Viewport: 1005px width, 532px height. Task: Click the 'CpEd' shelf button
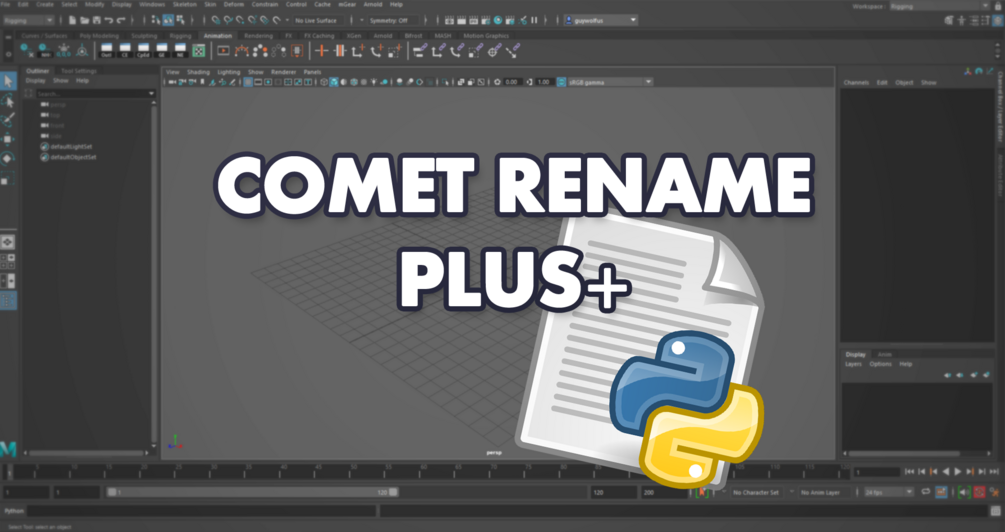tap(144, 51)
